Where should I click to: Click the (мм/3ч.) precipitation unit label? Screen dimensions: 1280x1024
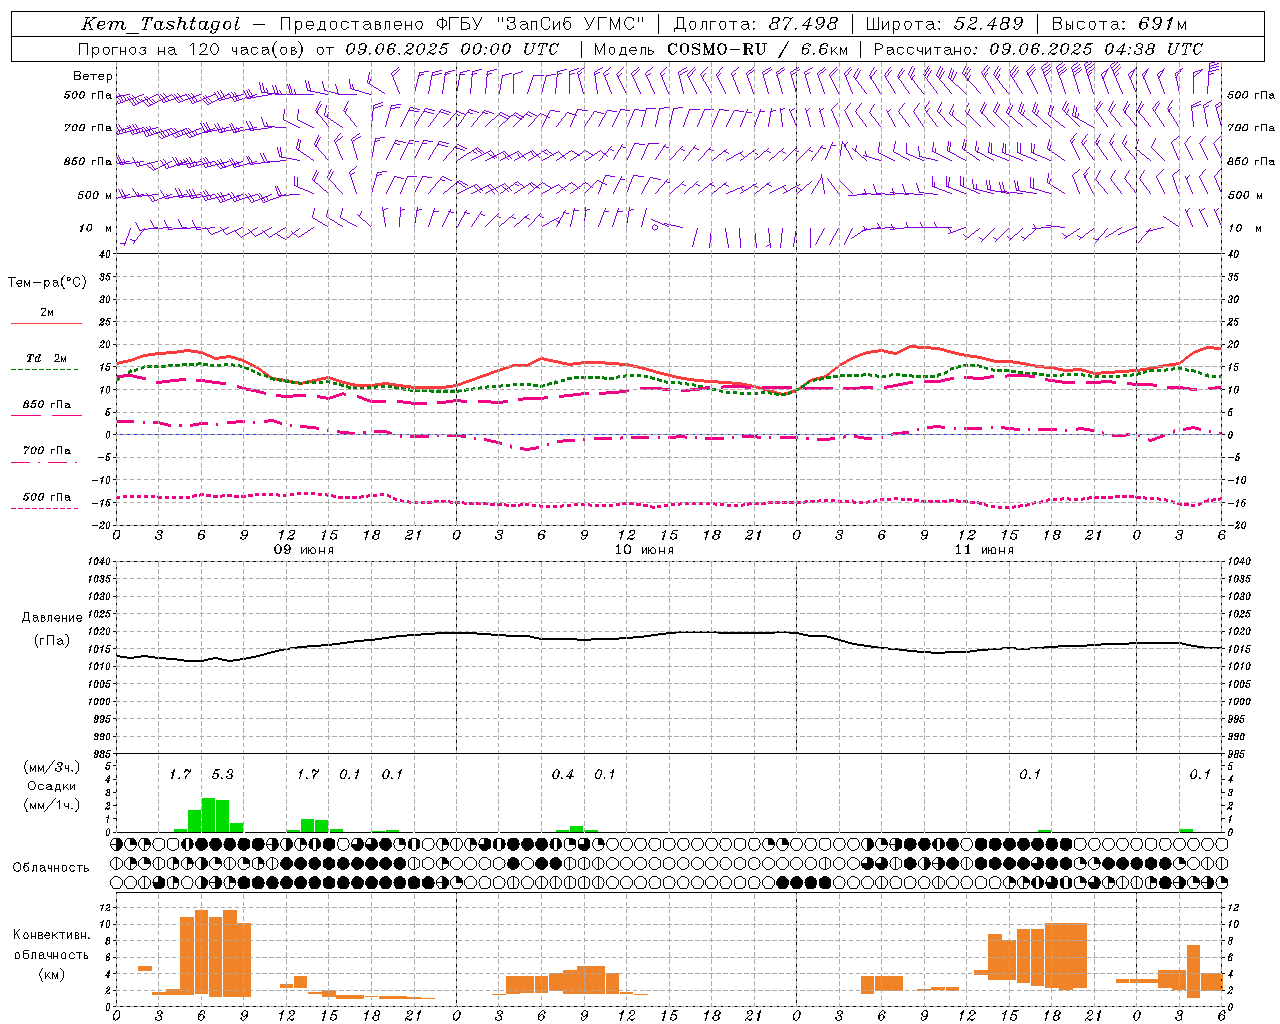51,767
